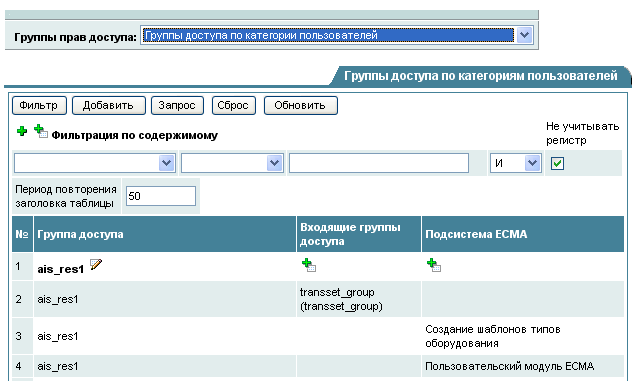Click the Группа доступа column header

point(165,234)
